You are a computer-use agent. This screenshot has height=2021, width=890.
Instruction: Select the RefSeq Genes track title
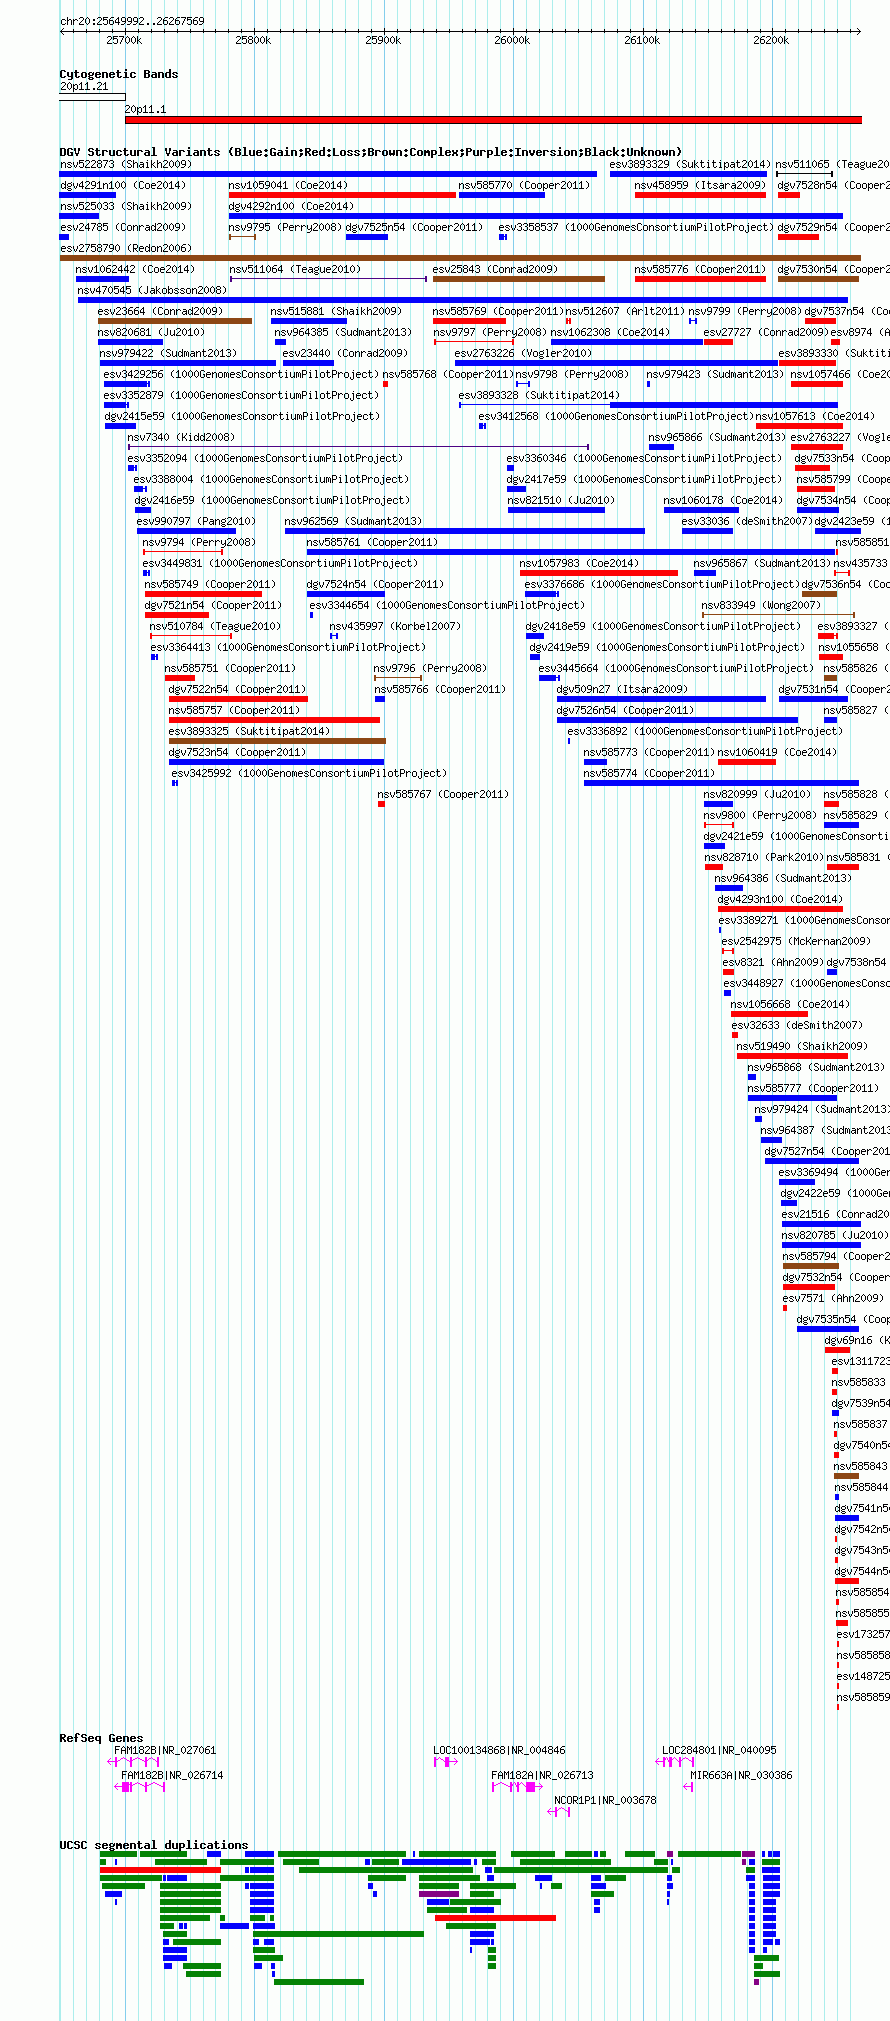click(101, 1738)
